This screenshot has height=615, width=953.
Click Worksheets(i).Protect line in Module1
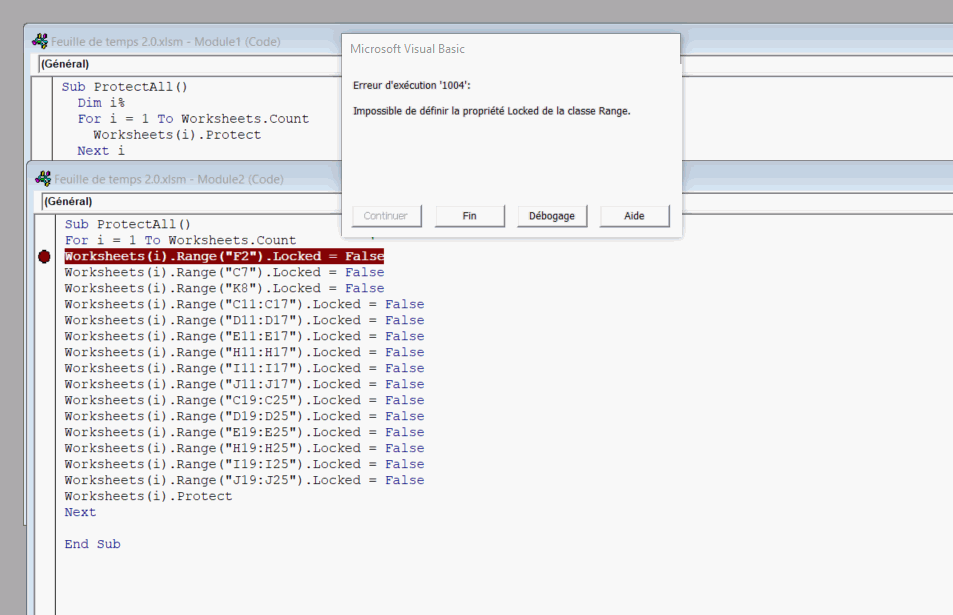click(x=177, y=135)
